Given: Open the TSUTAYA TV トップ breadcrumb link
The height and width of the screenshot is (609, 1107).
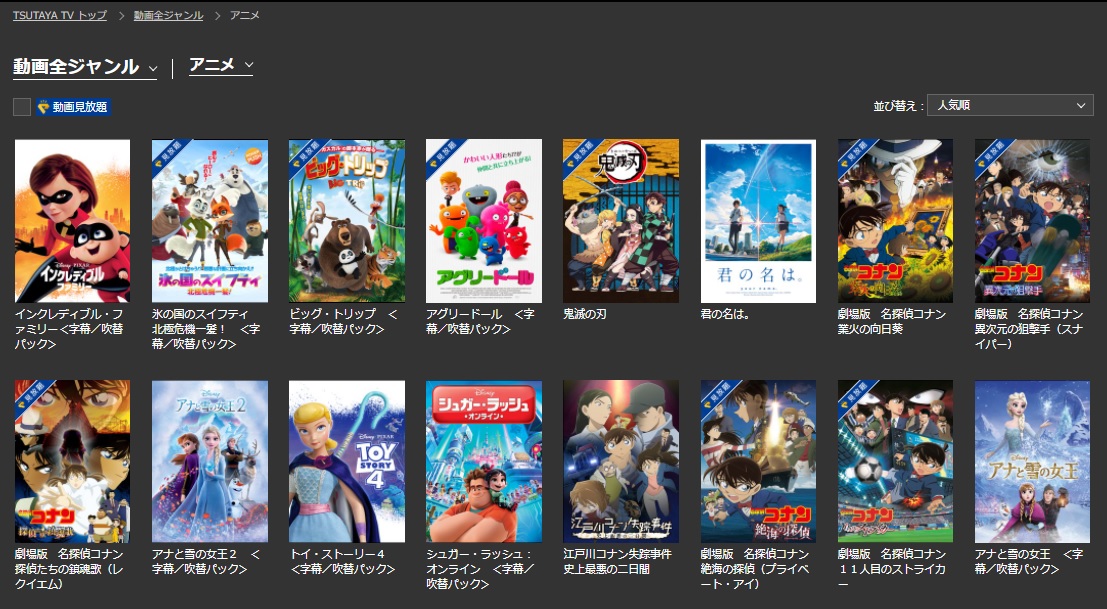Looking at the screenshot, I should click(60, 15).
